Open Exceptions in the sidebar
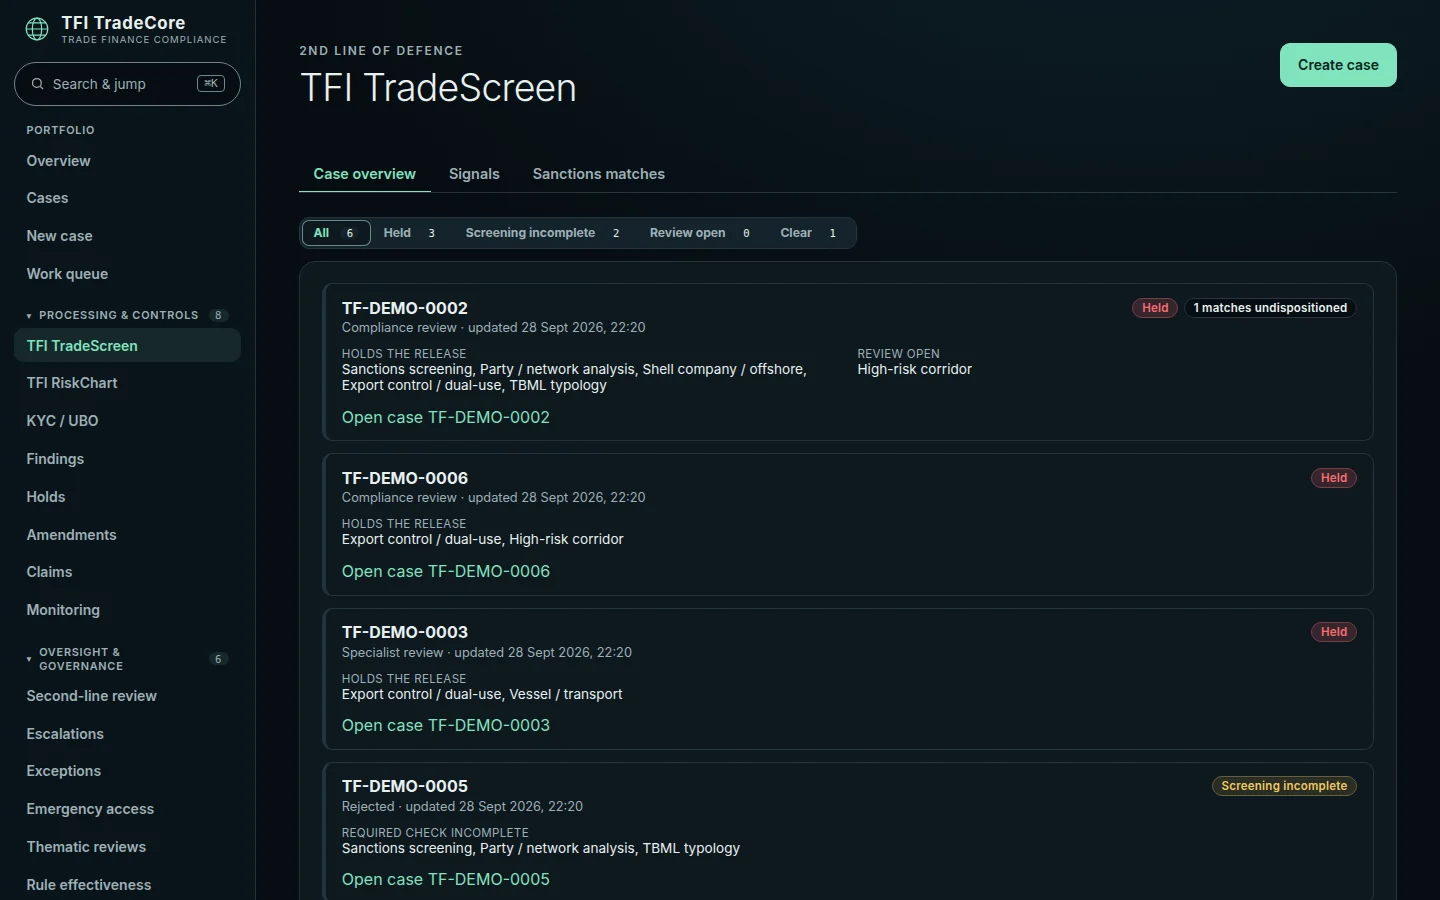Viewport: 1440px width, 900px height. click(x=127, y=771)
